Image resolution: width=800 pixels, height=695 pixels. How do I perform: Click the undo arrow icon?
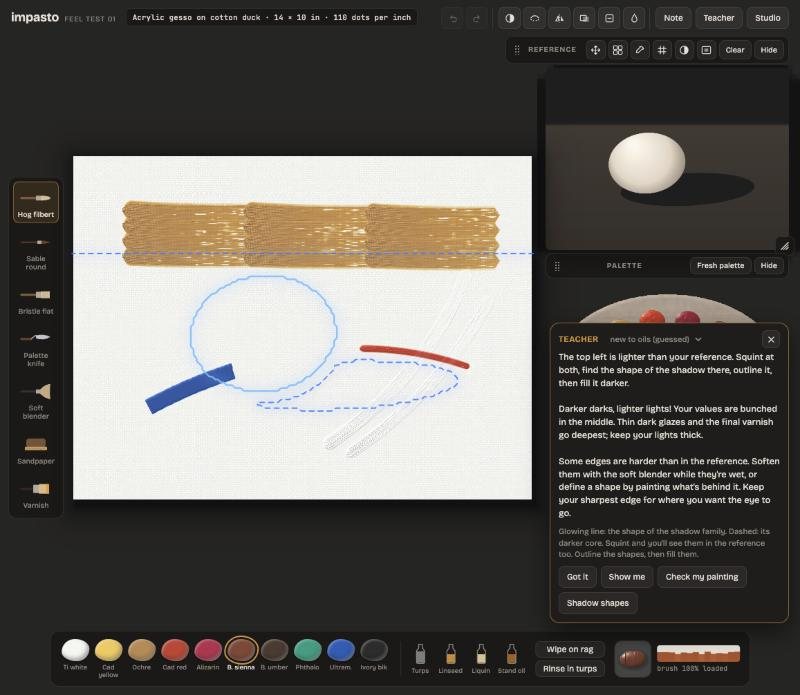(x=453, y=18)
